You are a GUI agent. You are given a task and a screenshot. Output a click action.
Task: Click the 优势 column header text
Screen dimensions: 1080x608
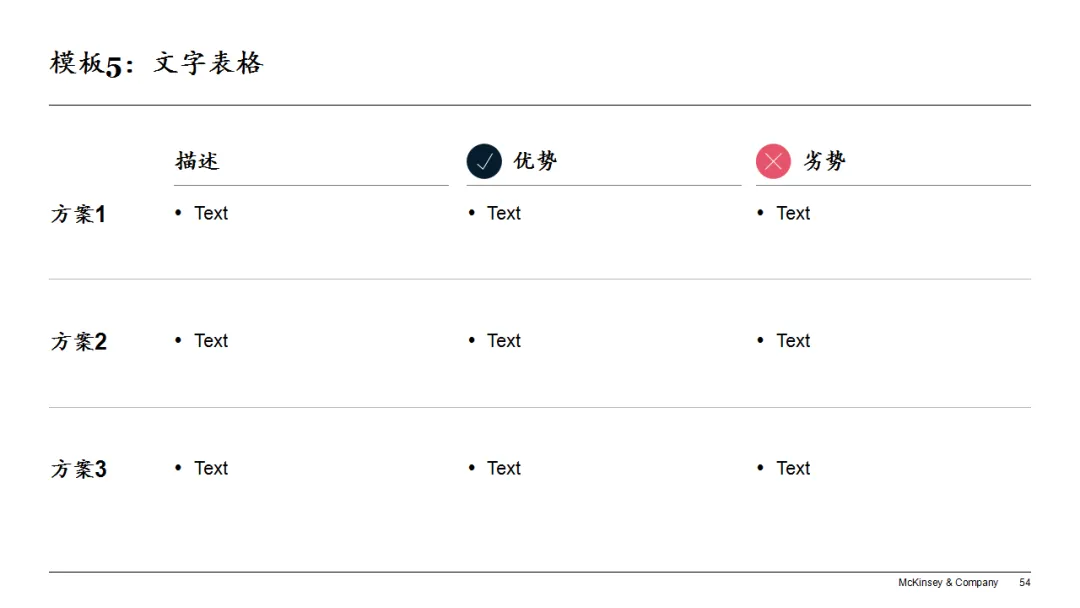(x=535, y=161)
